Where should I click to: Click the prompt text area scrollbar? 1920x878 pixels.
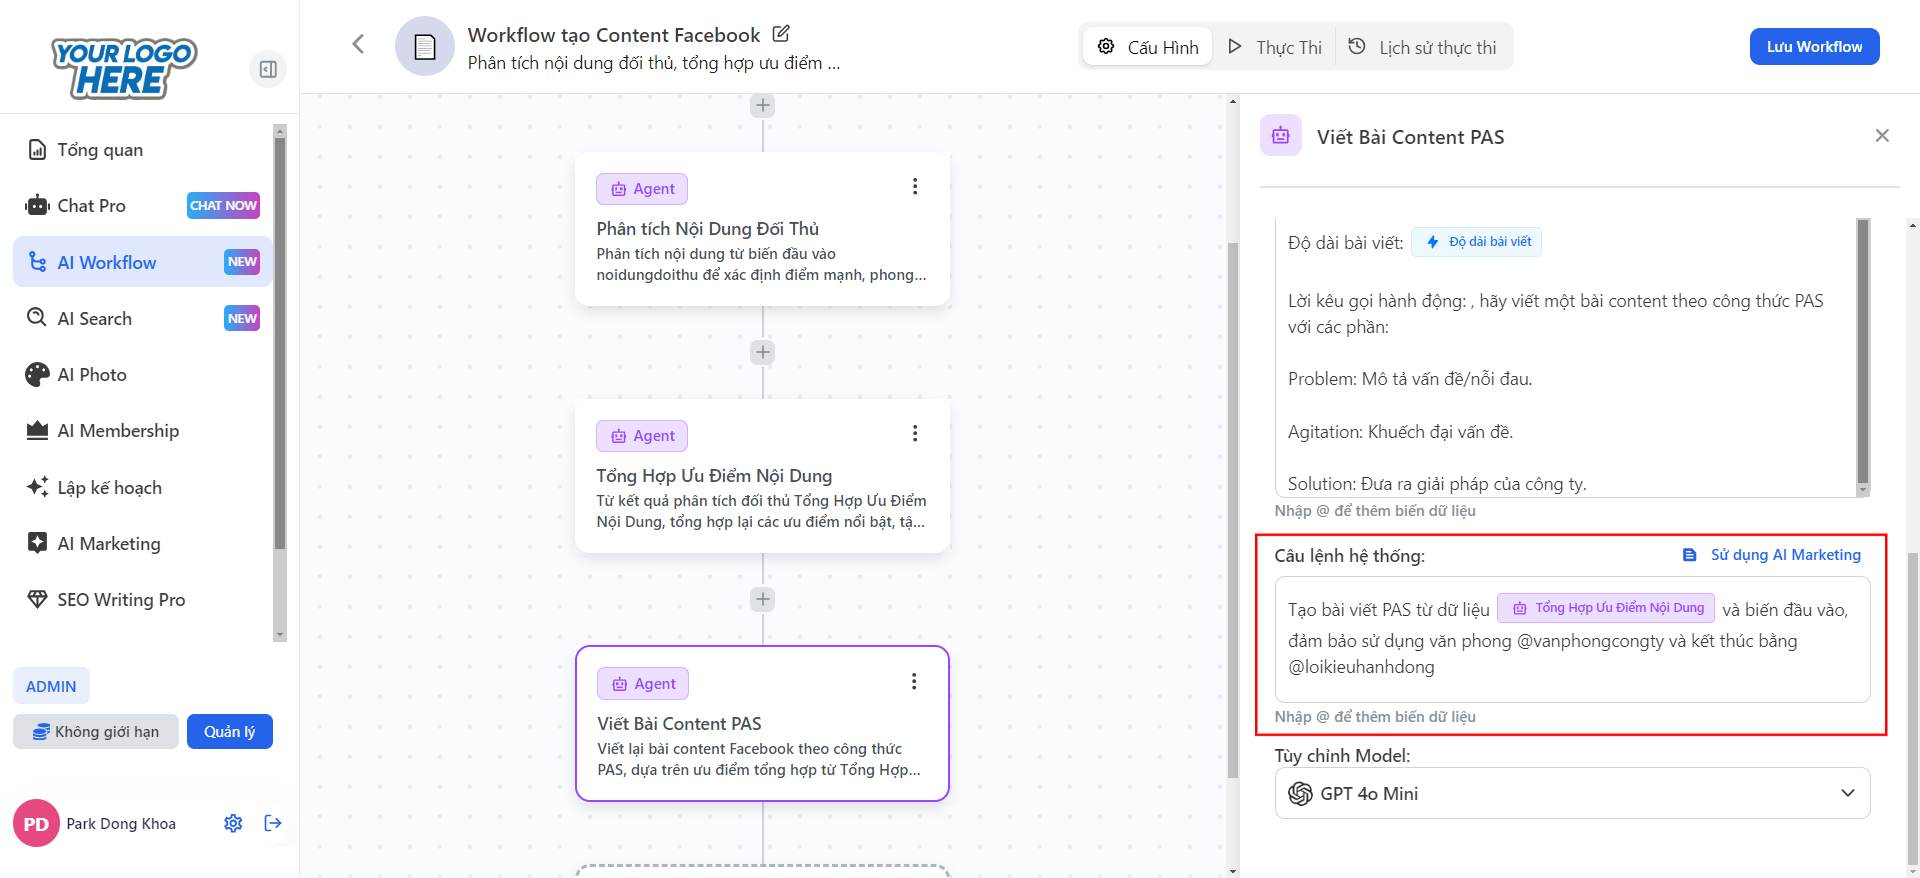click(x=1862, y=350)
